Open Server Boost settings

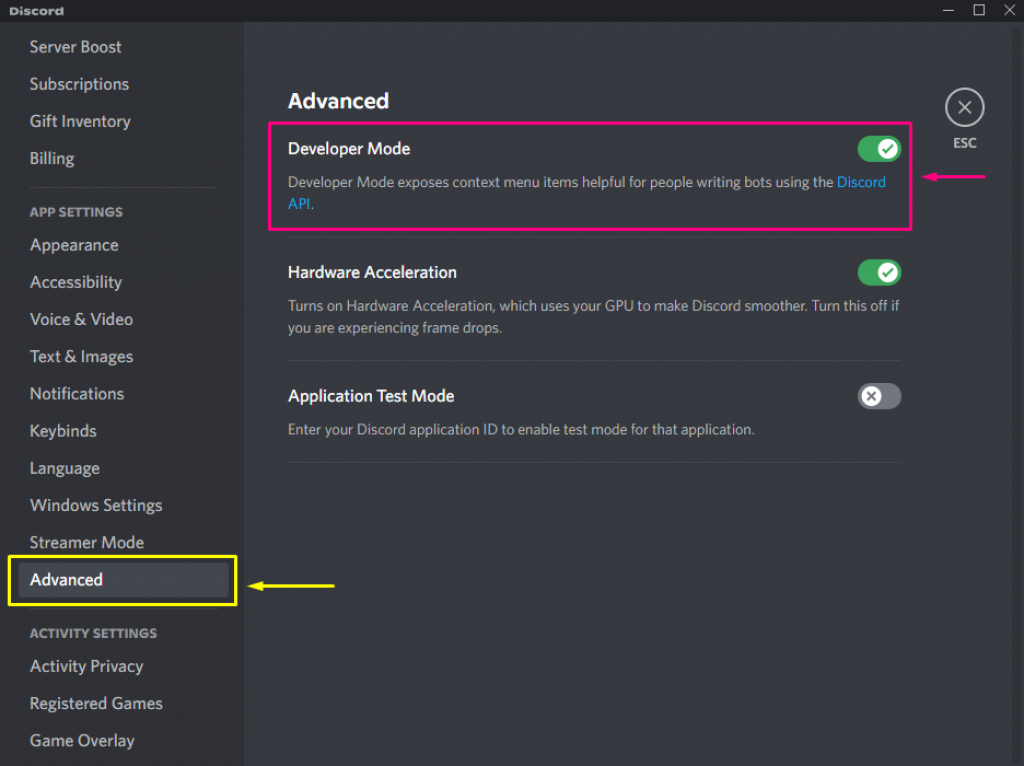click(x=76, y=47)
